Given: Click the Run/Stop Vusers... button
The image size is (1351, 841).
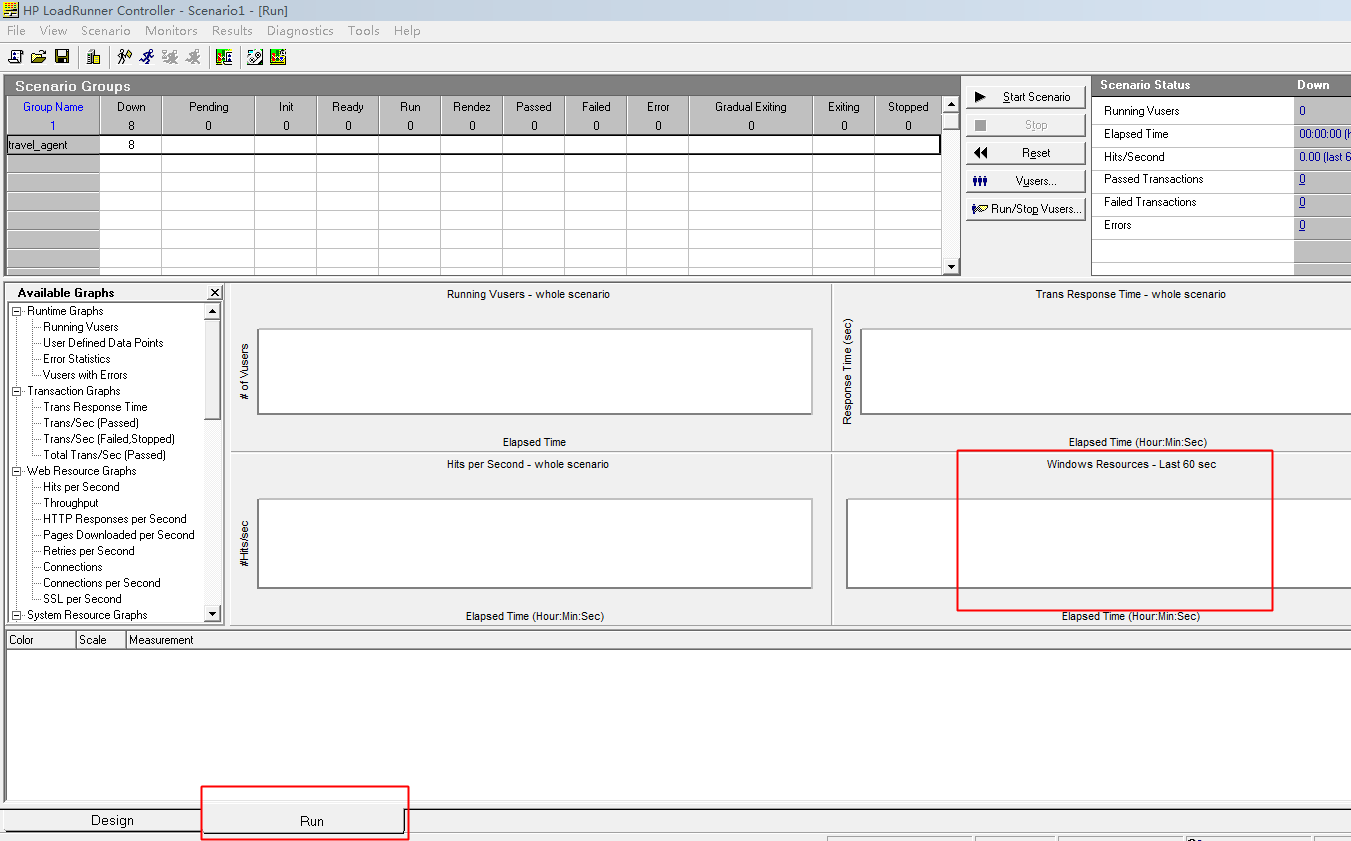Looking at the screenshot, I should (x=1026, y=209).
